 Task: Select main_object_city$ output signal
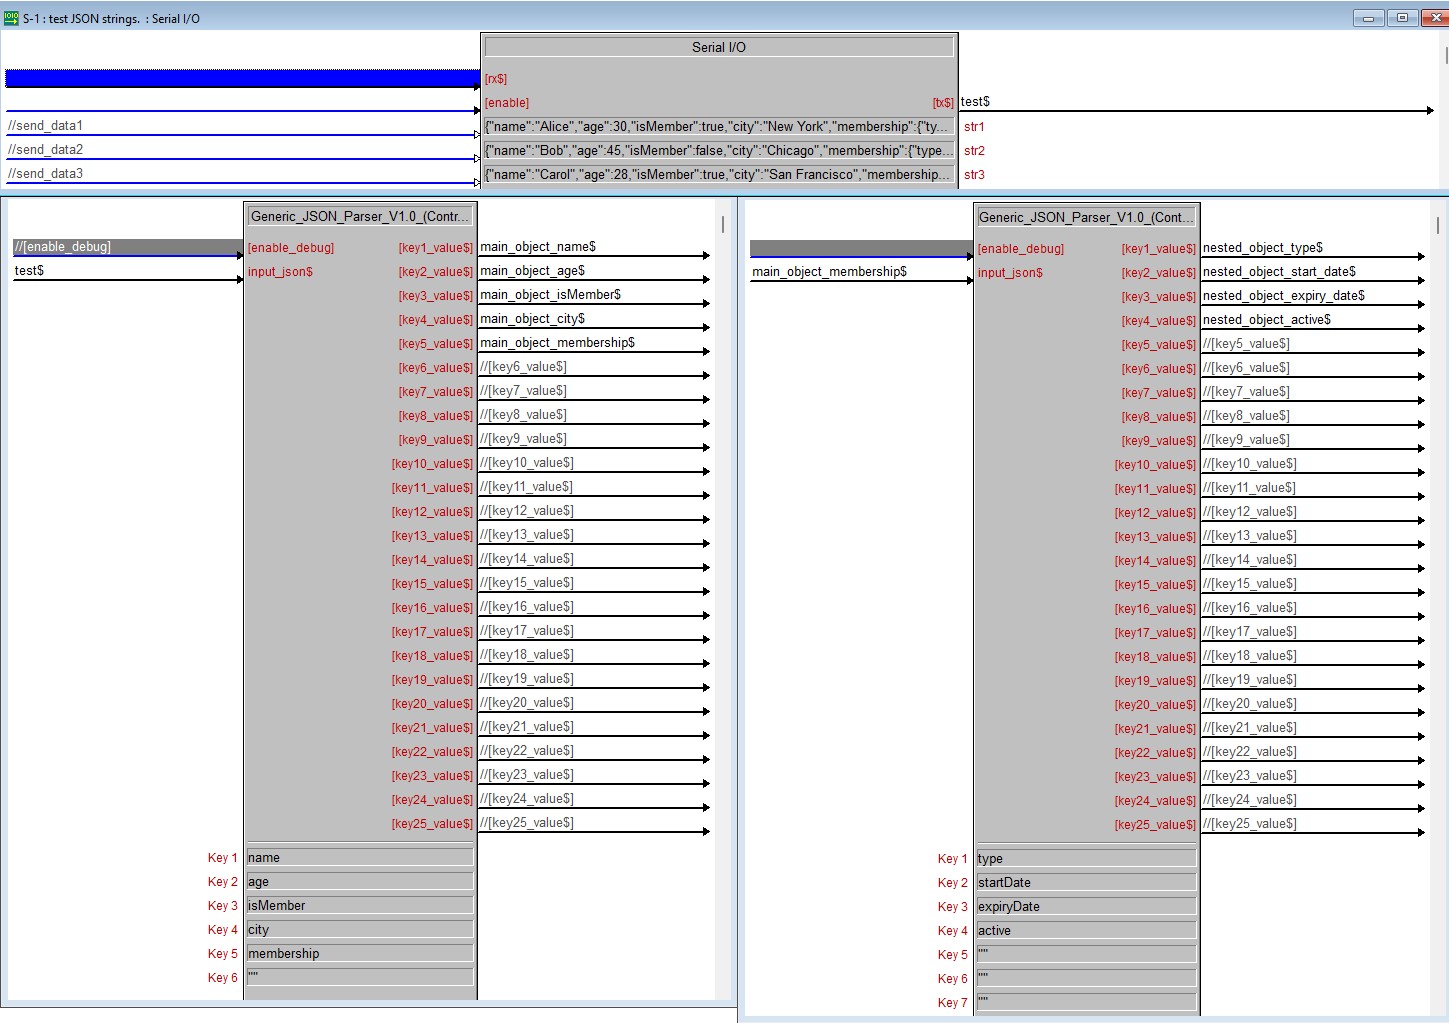pos(532,319)
